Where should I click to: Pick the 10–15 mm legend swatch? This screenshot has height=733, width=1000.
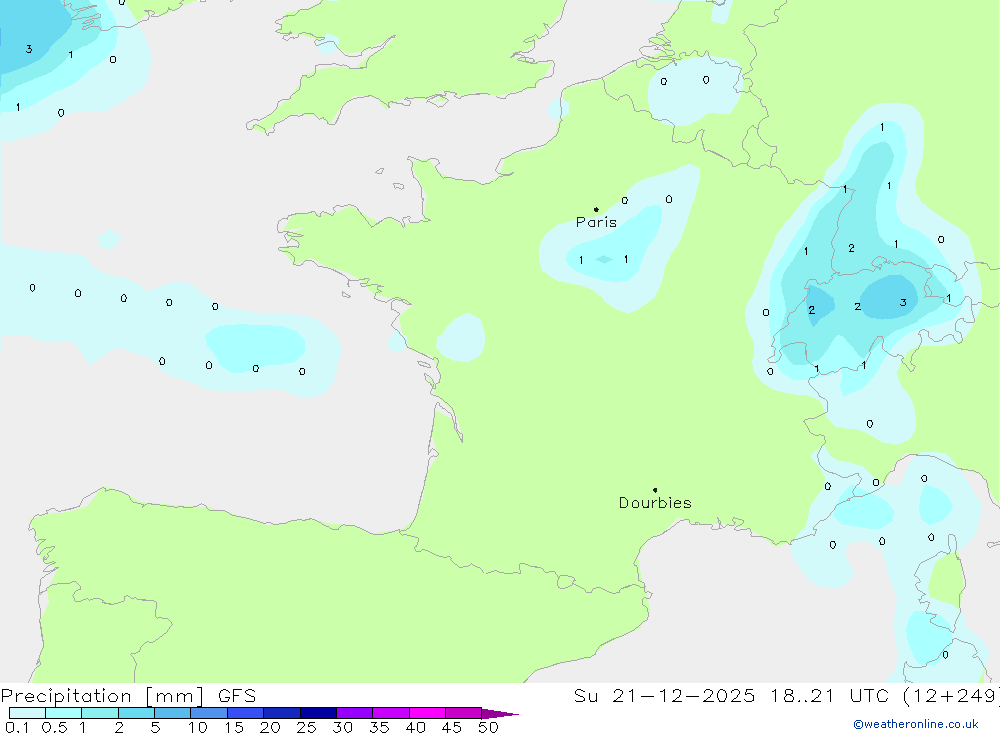209,713
